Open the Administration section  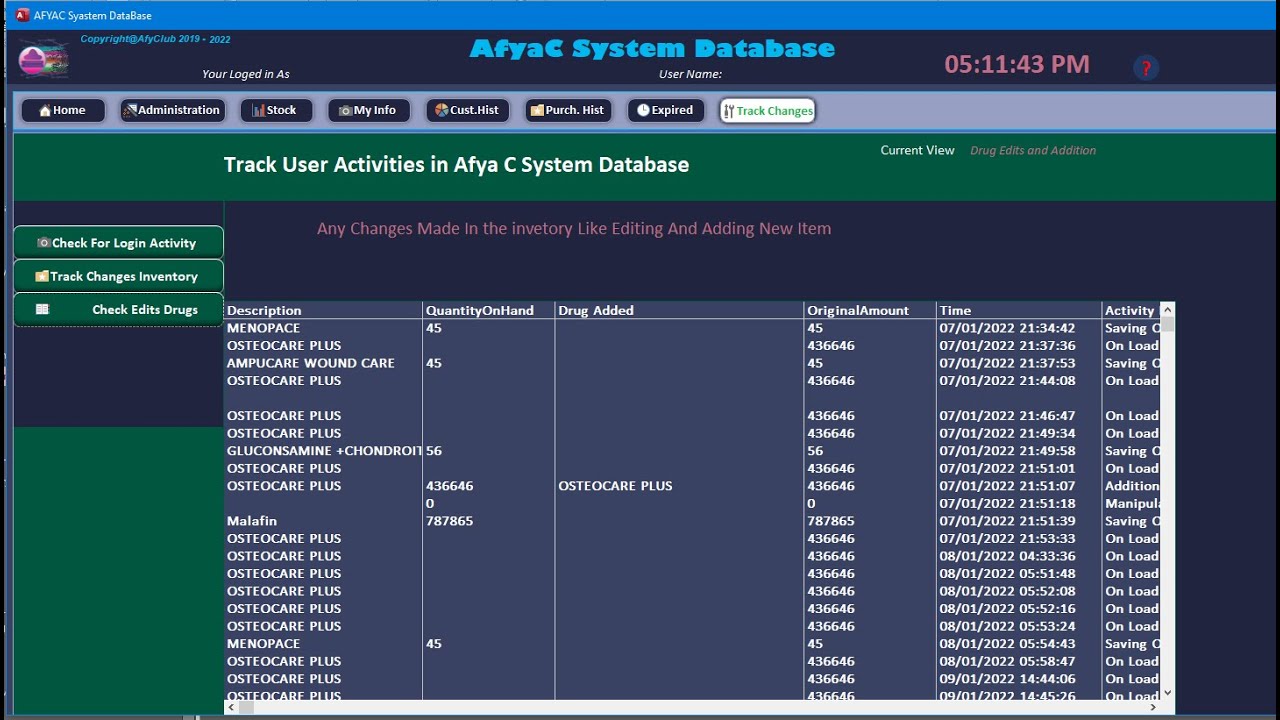[172, 110]
